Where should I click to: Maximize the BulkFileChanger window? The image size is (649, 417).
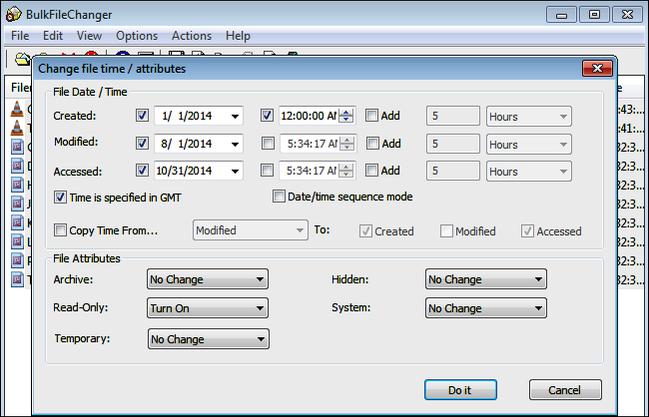[x=594, y=15]
